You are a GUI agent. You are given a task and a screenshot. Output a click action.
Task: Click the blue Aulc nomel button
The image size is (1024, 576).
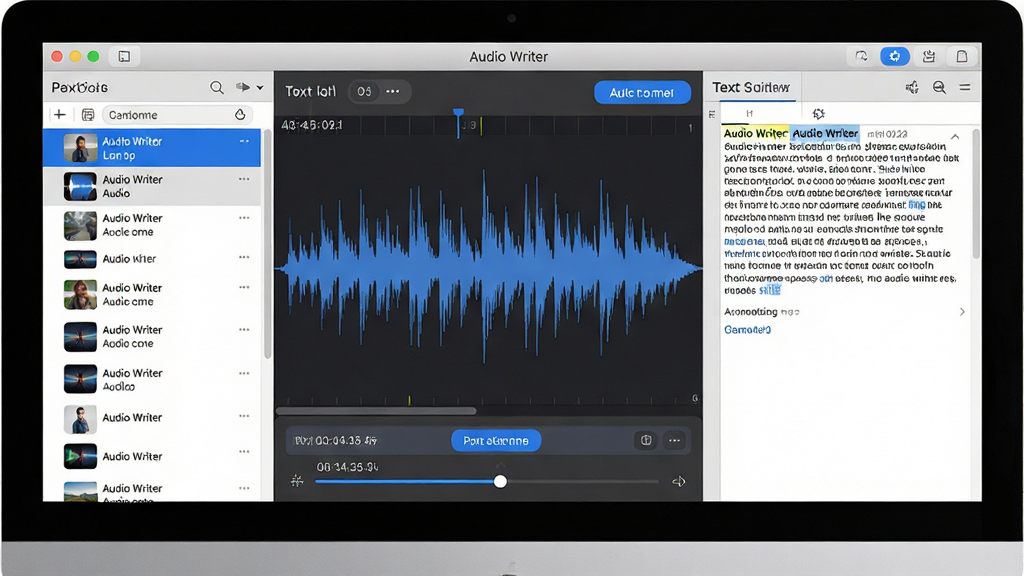[x=642, y=93]
